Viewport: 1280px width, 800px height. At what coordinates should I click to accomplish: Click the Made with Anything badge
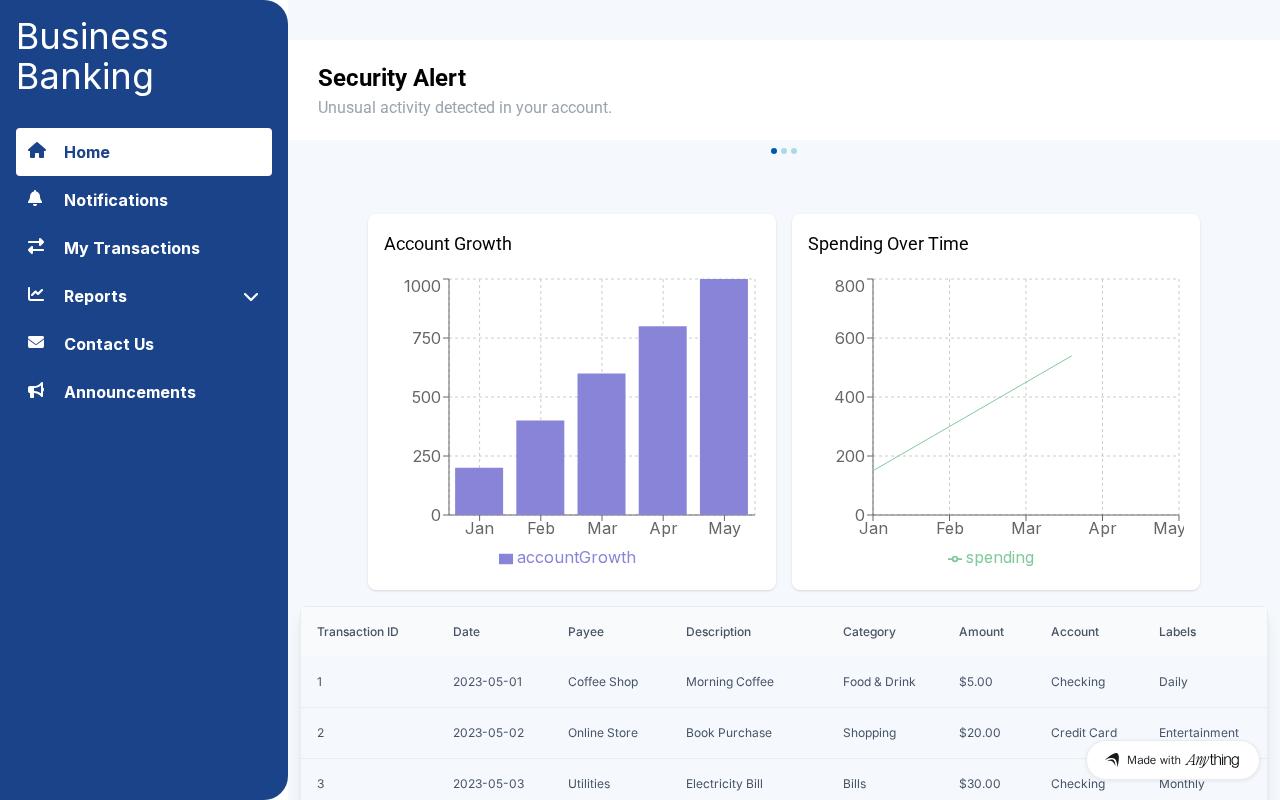click(x=1172, y=760)
